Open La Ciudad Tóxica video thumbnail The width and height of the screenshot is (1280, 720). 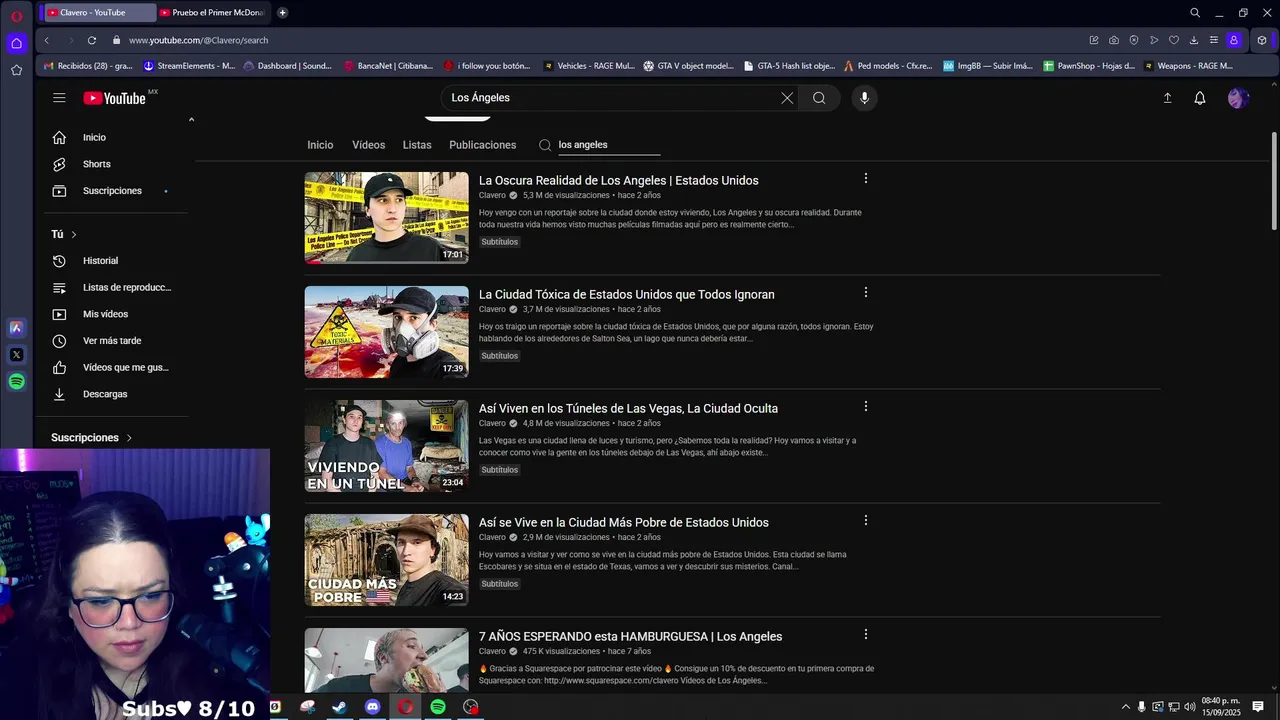[x=386, y=332]
